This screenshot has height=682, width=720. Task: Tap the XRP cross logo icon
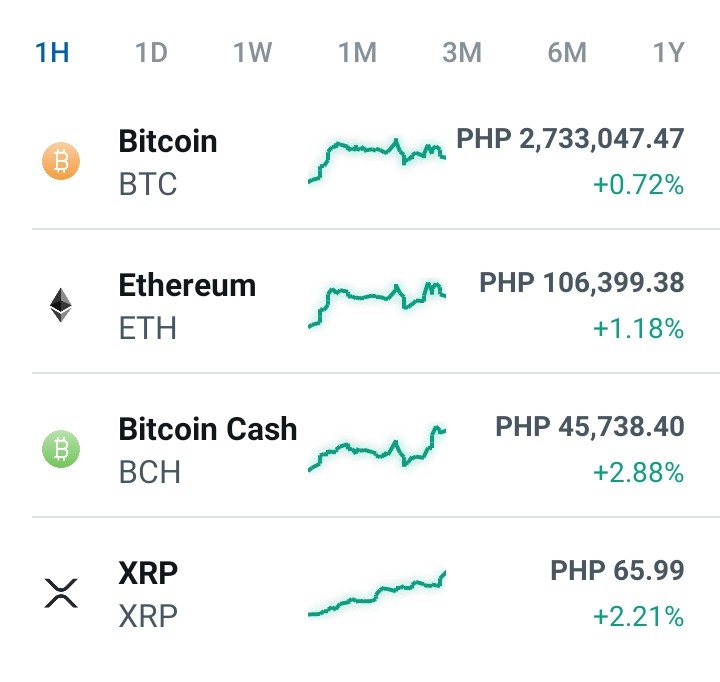[x=61, y=593]
